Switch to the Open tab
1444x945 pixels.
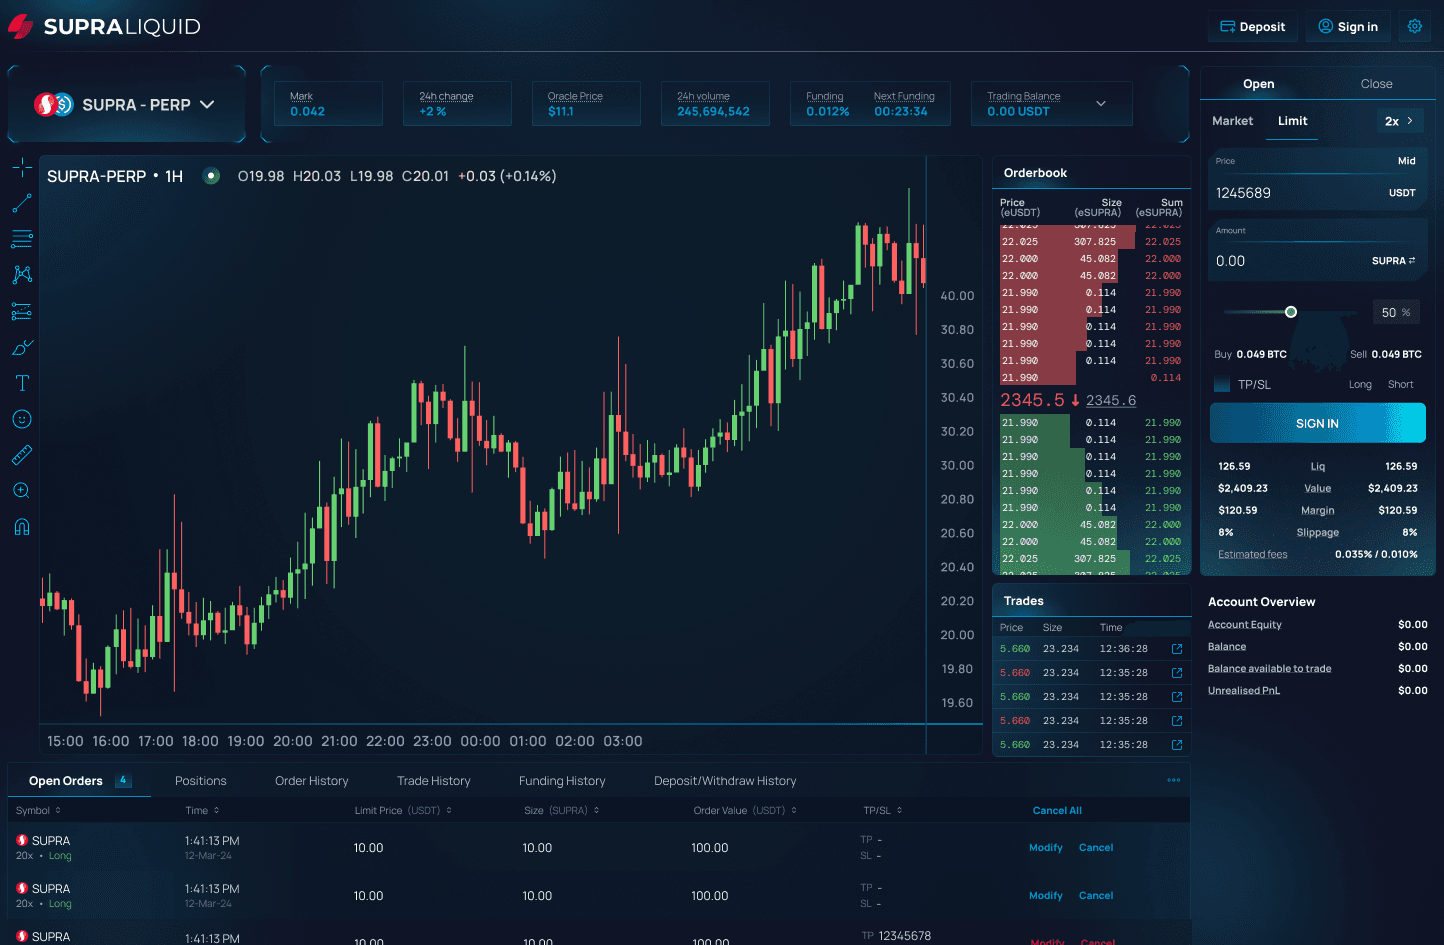[1258, 84]
